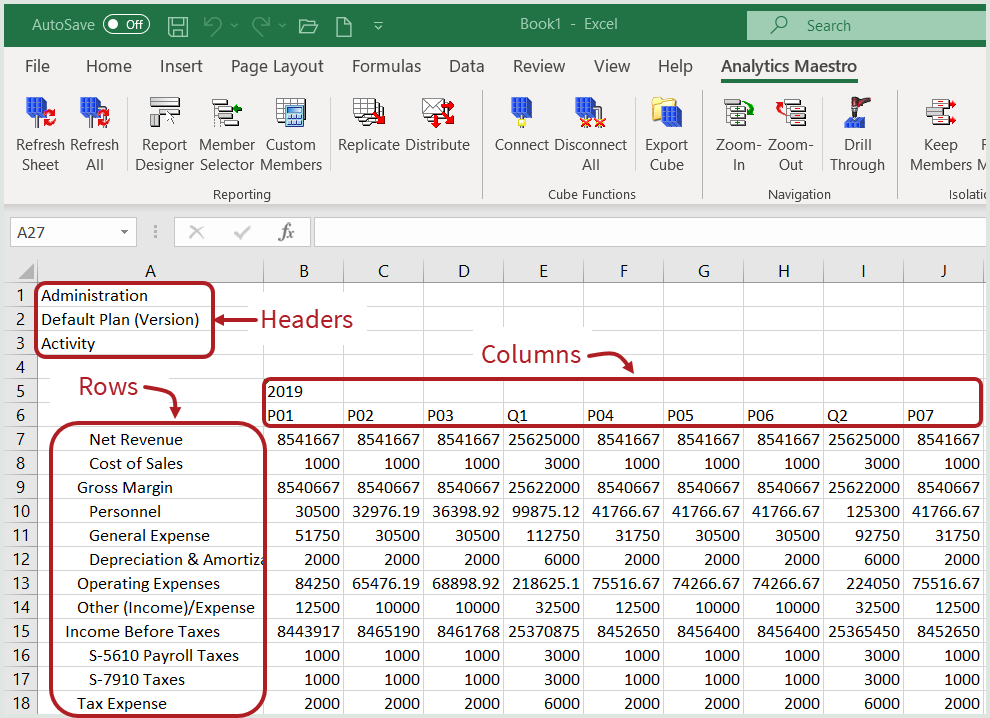Select the 2019 year cell
The height and width of the screenshot is (718, 990).
(304, 391)
